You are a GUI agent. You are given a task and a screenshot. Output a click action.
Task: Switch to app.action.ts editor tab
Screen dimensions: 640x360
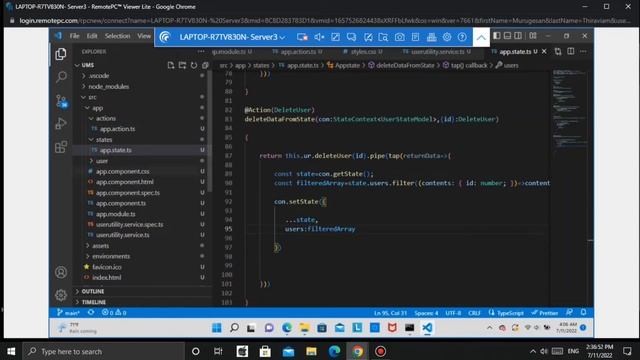pyautogui.click(x=298, y=52)
